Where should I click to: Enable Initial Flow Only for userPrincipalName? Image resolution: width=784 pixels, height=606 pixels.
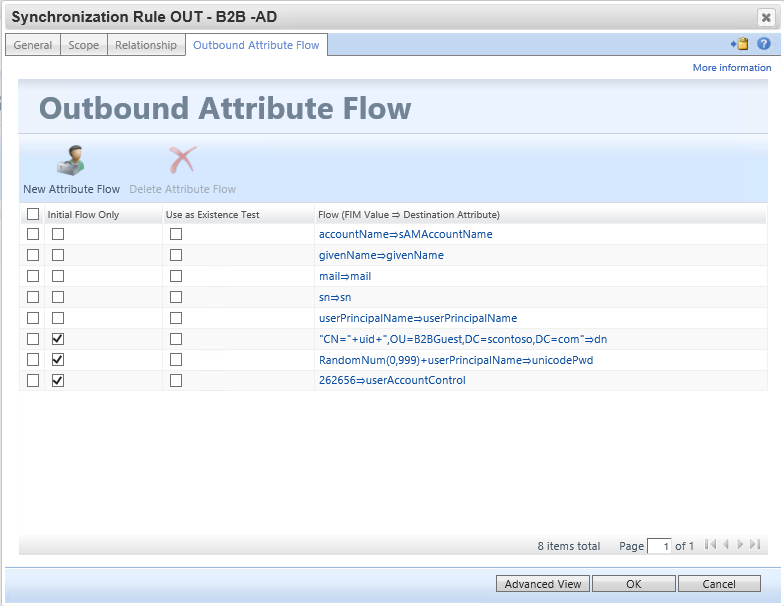(58, 318)
